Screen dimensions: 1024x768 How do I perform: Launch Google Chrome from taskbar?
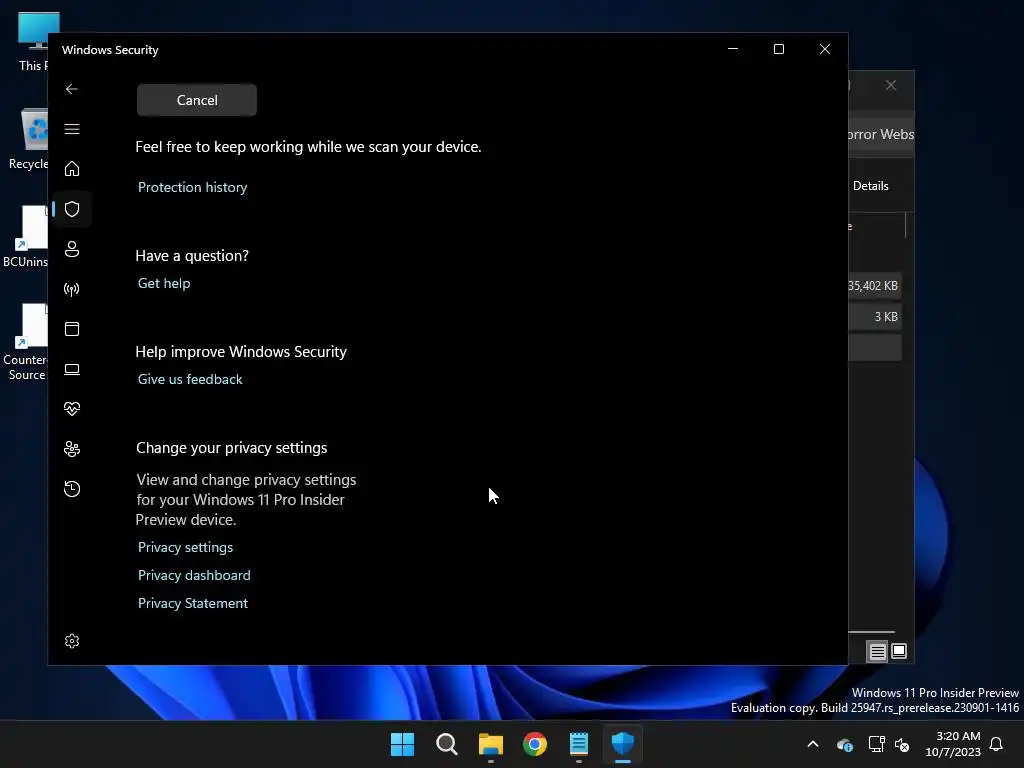pos(535,744)
